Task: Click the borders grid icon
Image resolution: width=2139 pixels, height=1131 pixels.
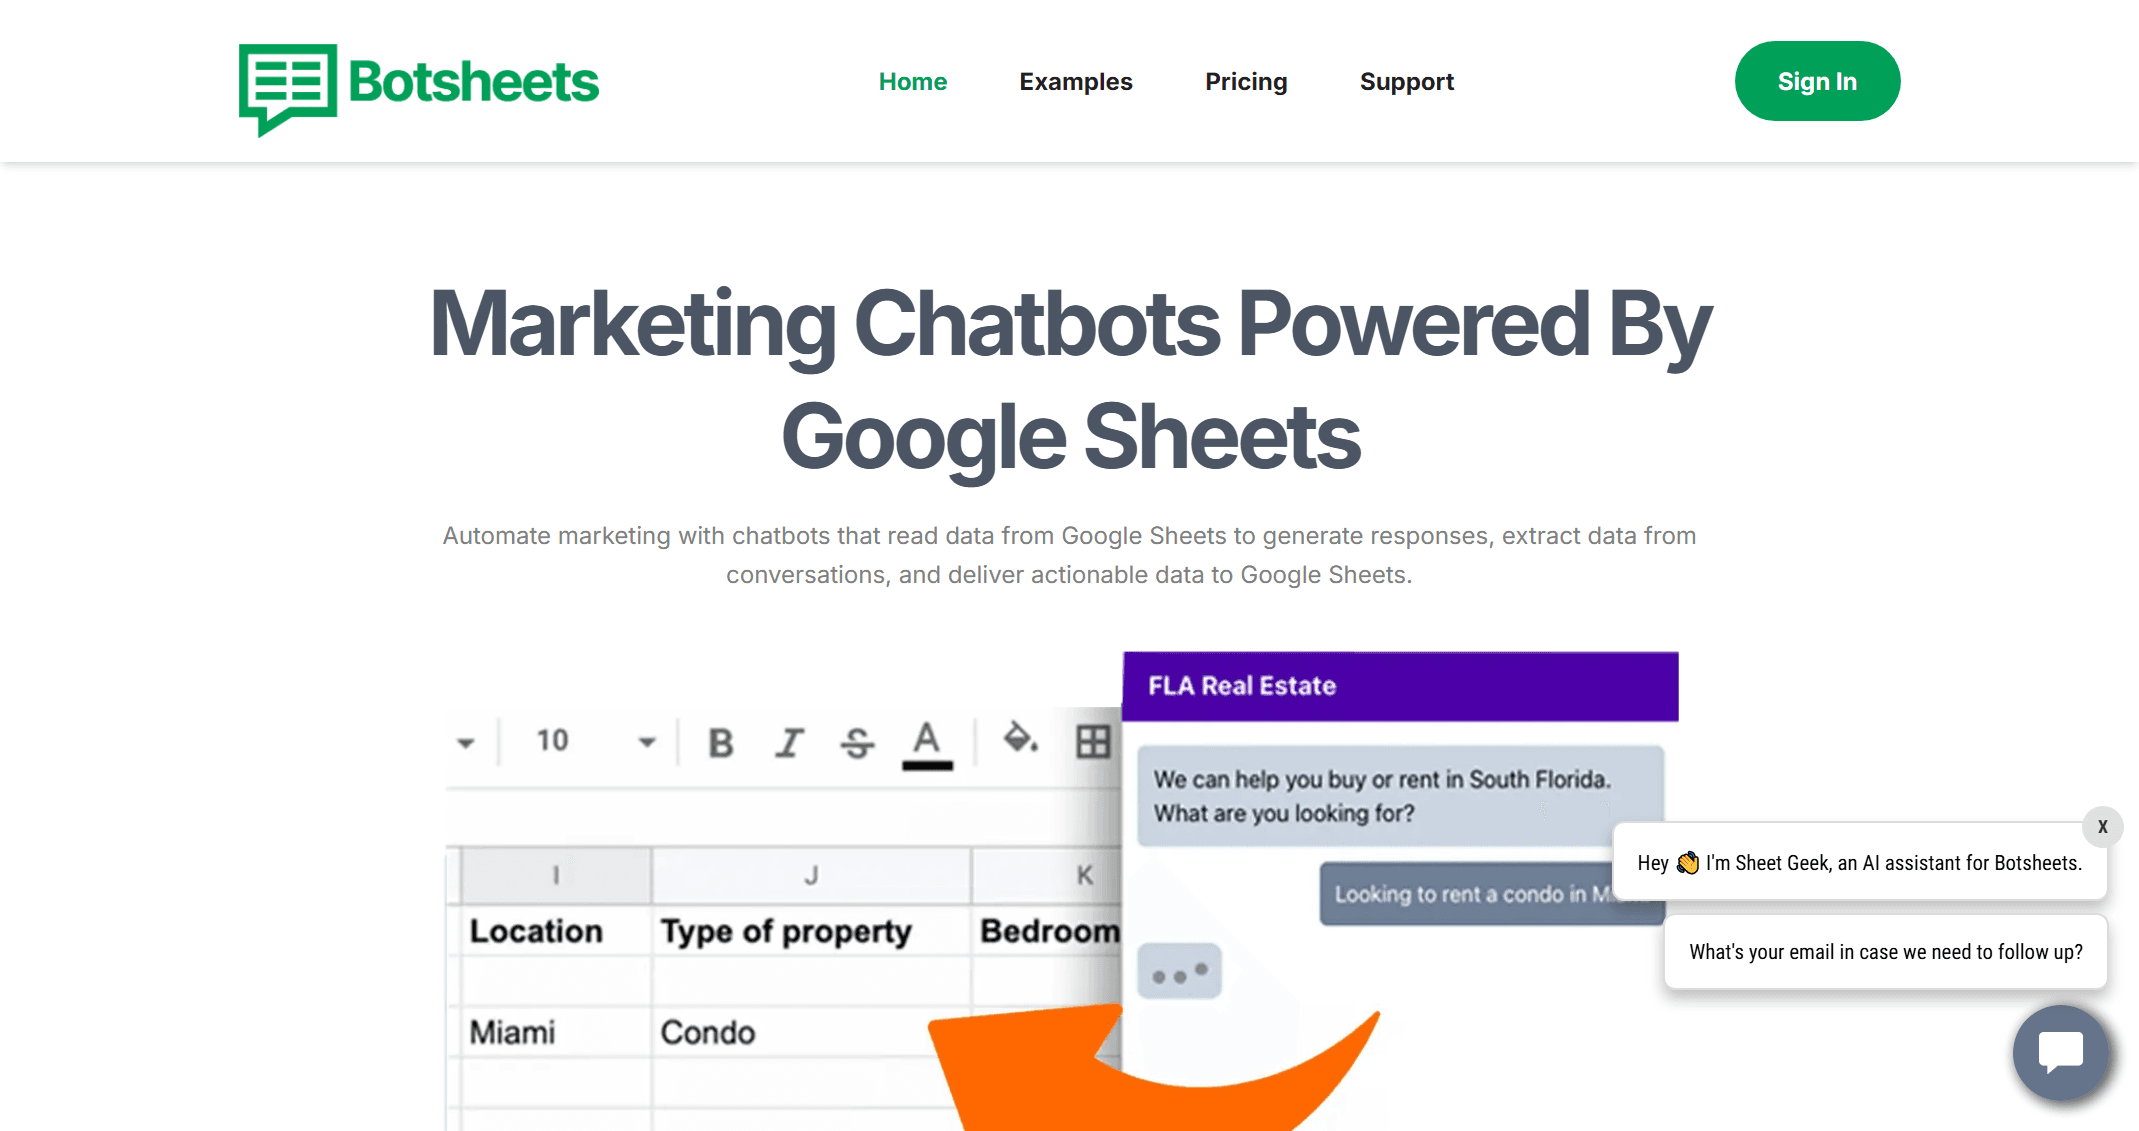Action: click(1092, 741)
